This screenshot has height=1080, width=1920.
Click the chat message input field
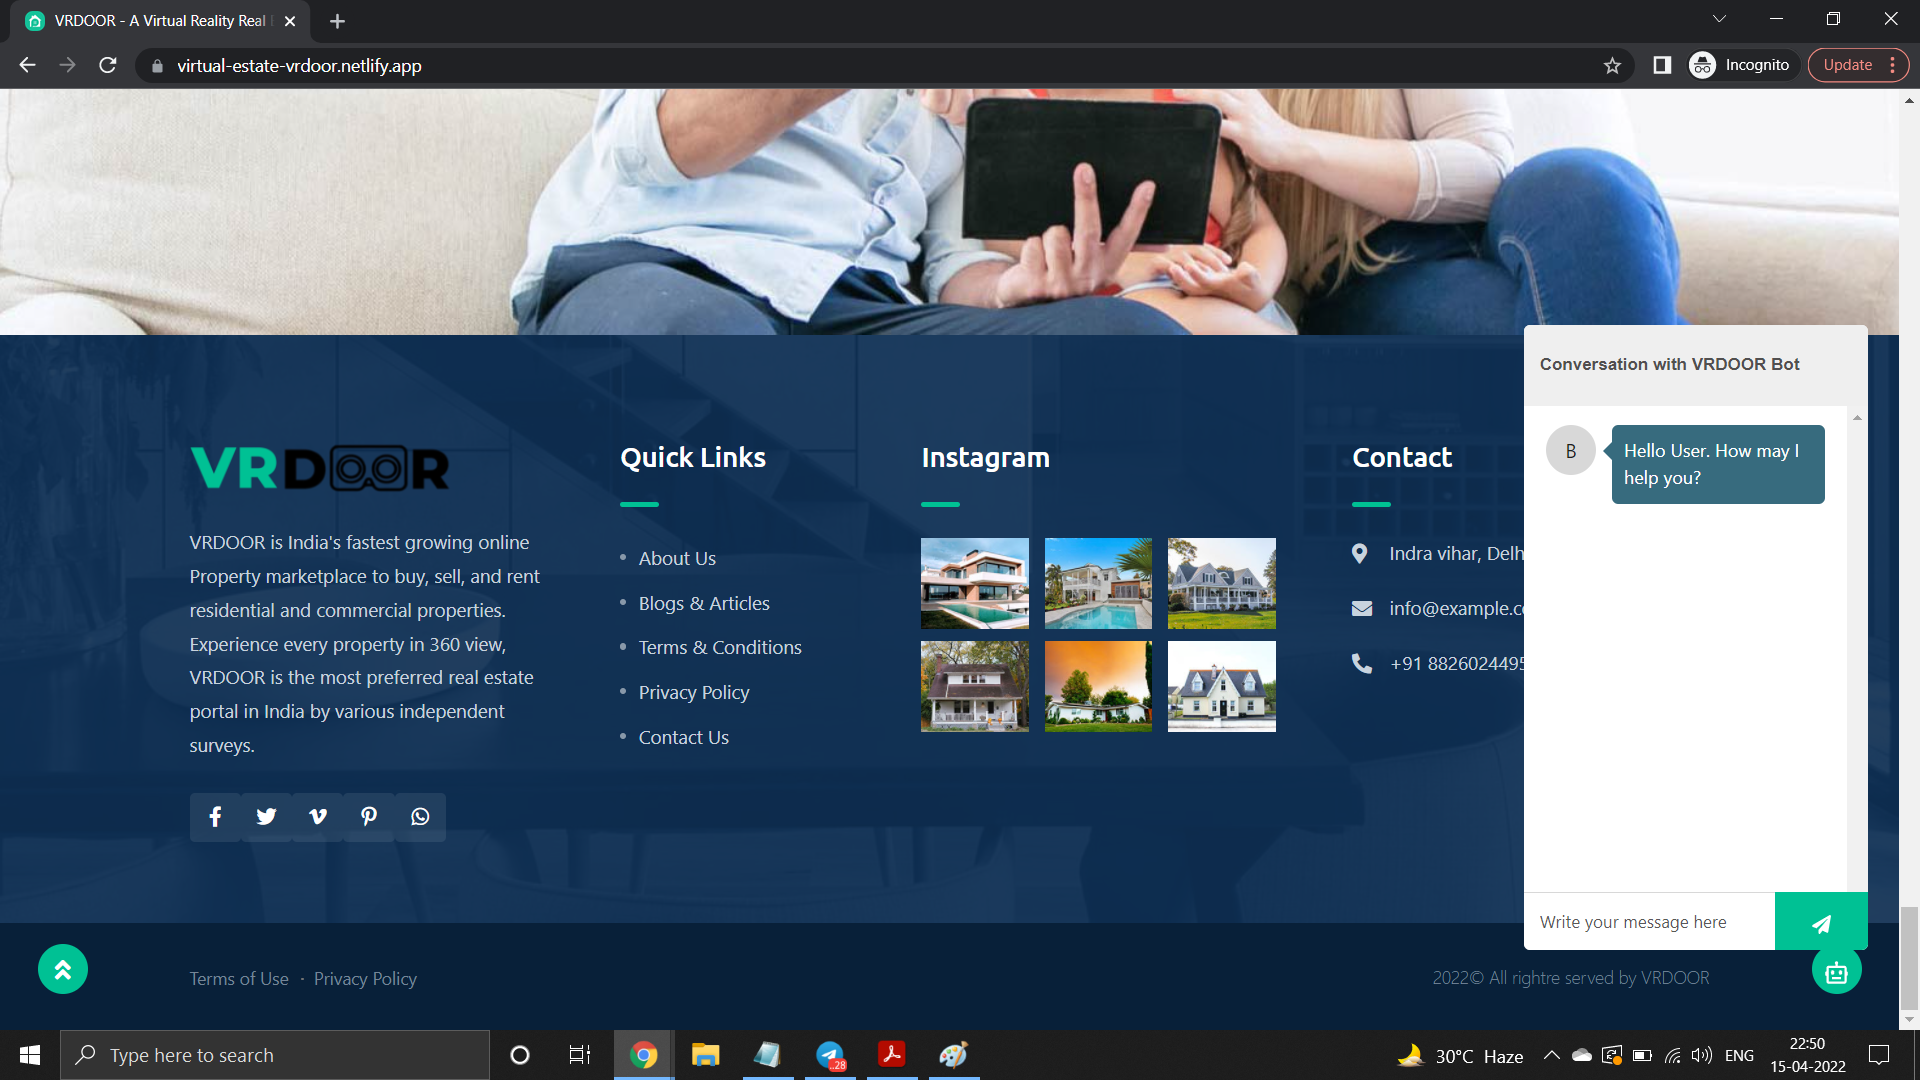point(1650,922)
